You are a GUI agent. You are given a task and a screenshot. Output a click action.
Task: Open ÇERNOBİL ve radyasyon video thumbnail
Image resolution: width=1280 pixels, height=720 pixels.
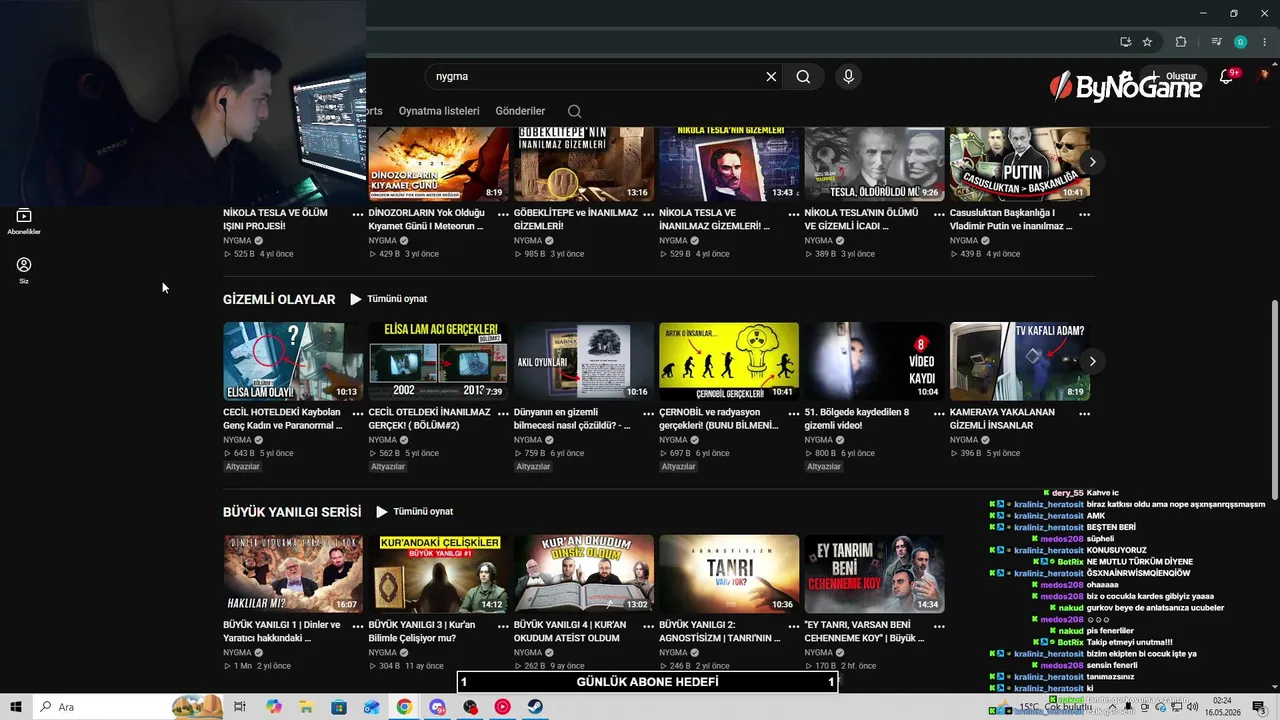click(x=729, y=361)
